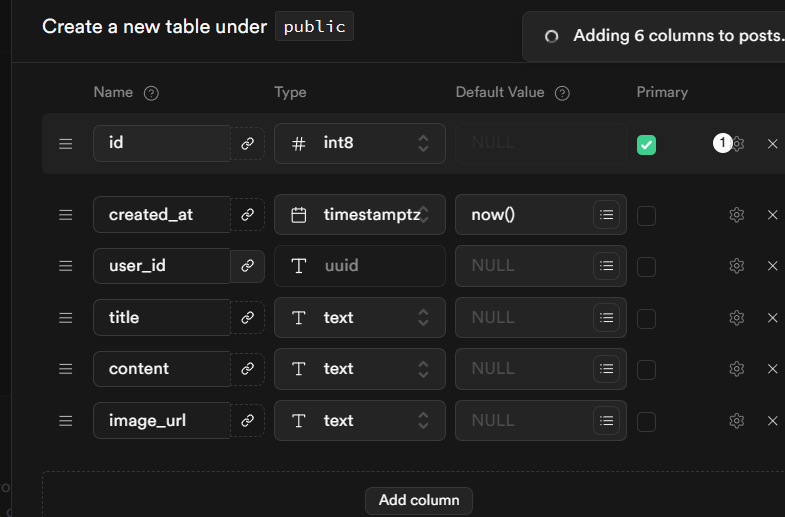Open the settings gear for the content column

pos(737,369)
